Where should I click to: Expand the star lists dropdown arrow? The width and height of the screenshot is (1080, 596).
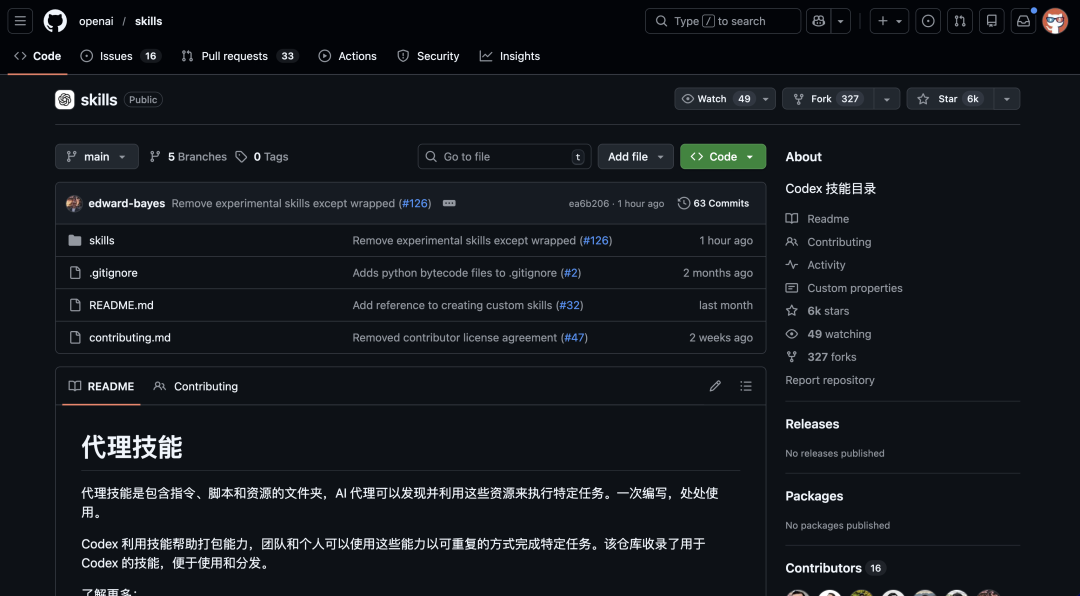point(1006,99)
